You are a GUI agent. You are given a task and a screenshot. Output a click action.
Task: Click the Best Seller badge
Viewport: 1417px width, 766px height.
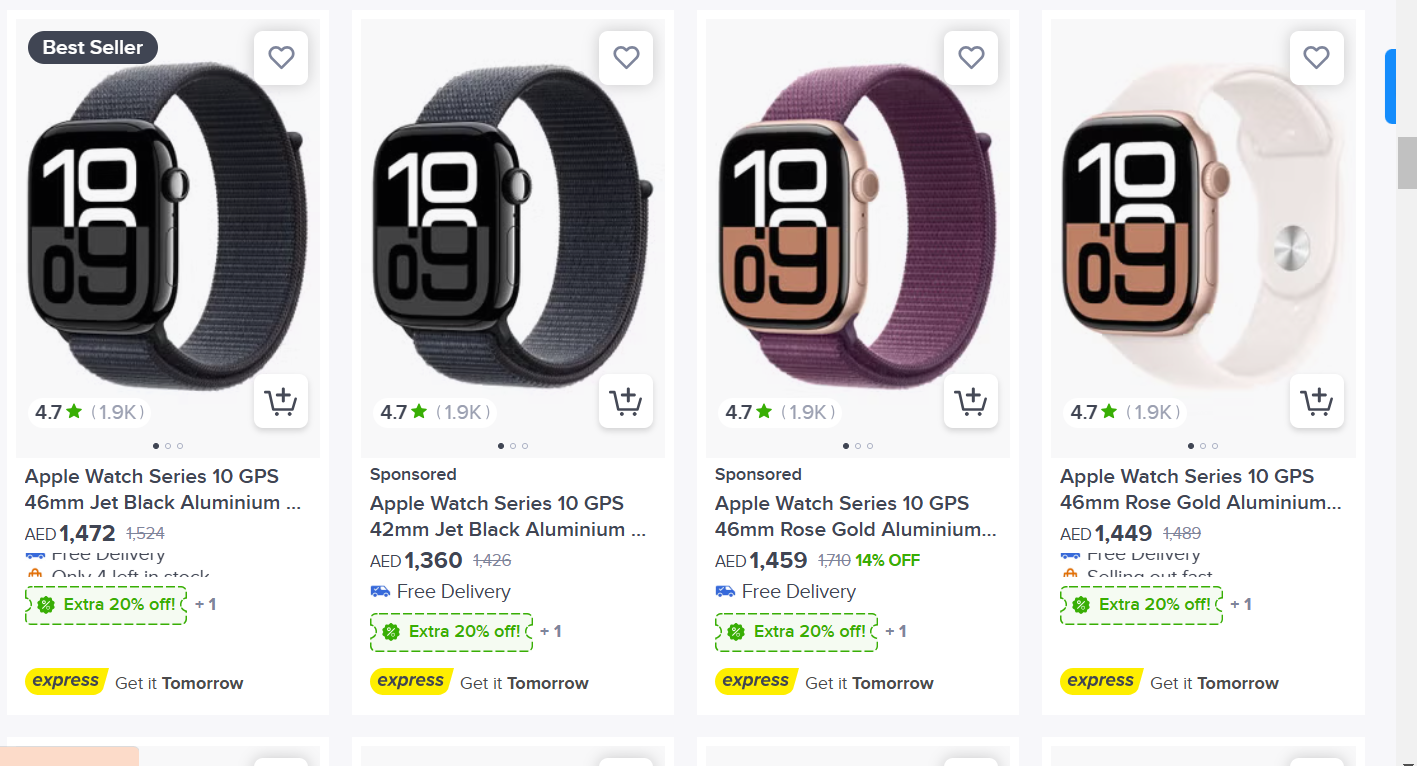pos(93,47)
